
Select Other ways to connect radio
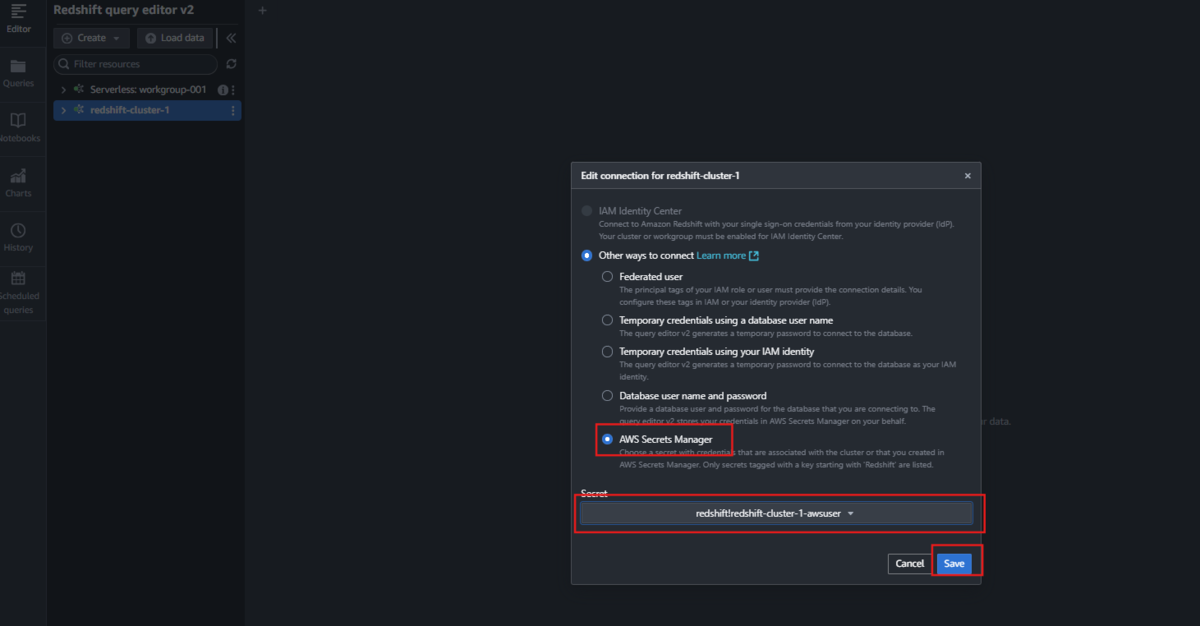(x=587, y=256)
